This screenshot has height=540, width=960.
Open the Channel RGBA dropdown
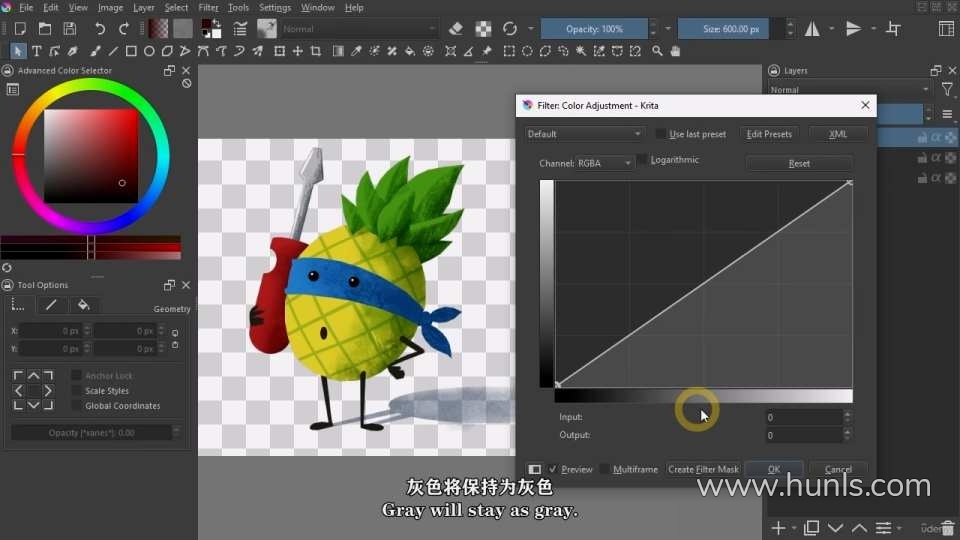(606, 163)
